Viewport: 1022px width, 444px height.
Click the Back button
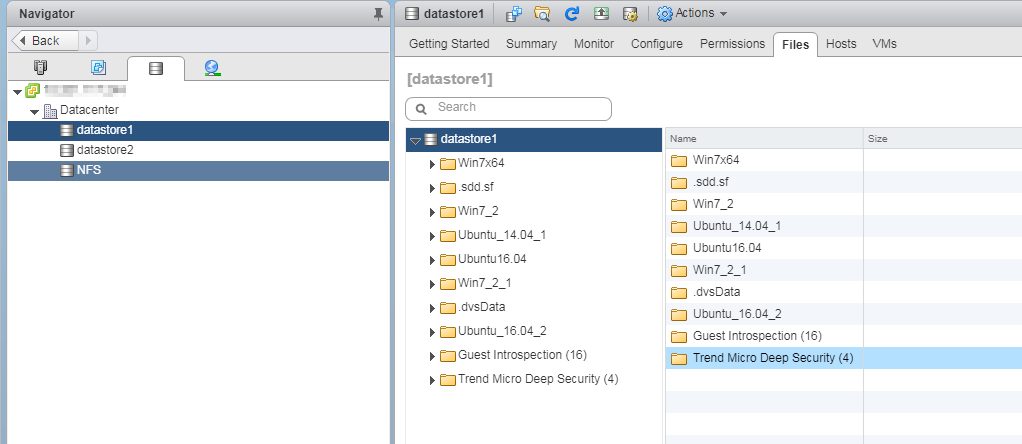[x=42, y=41]
